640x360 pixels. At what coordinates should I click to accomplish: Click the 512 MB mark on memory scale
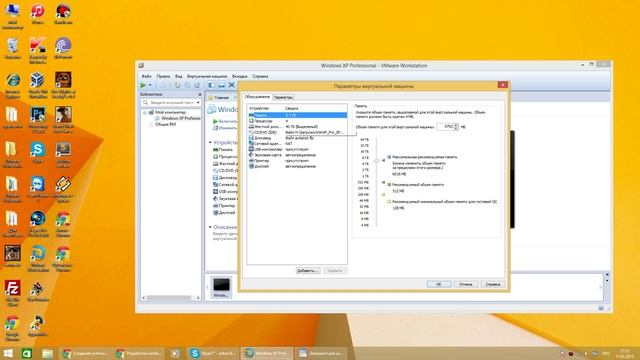(364, 182)
